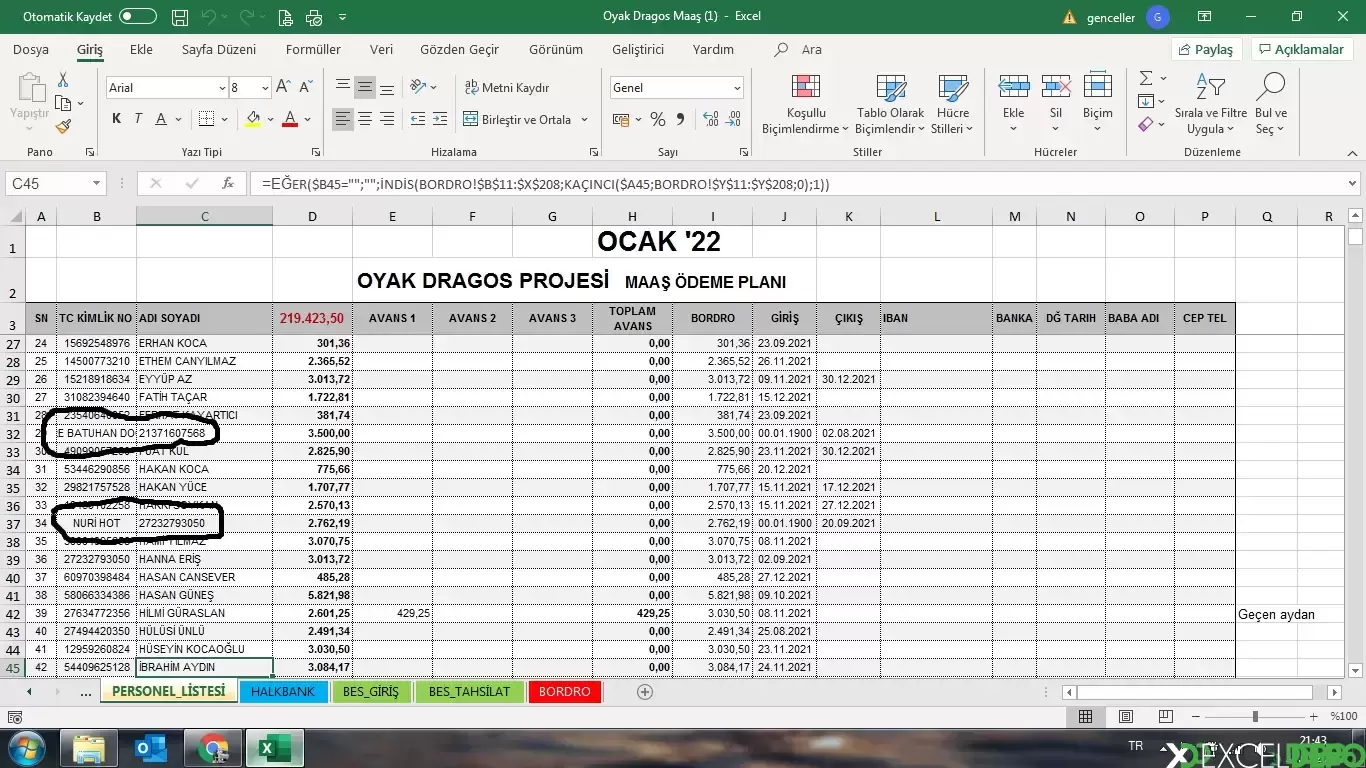Switch to the BORDRO sheet tab

click(x=564, y=692)
